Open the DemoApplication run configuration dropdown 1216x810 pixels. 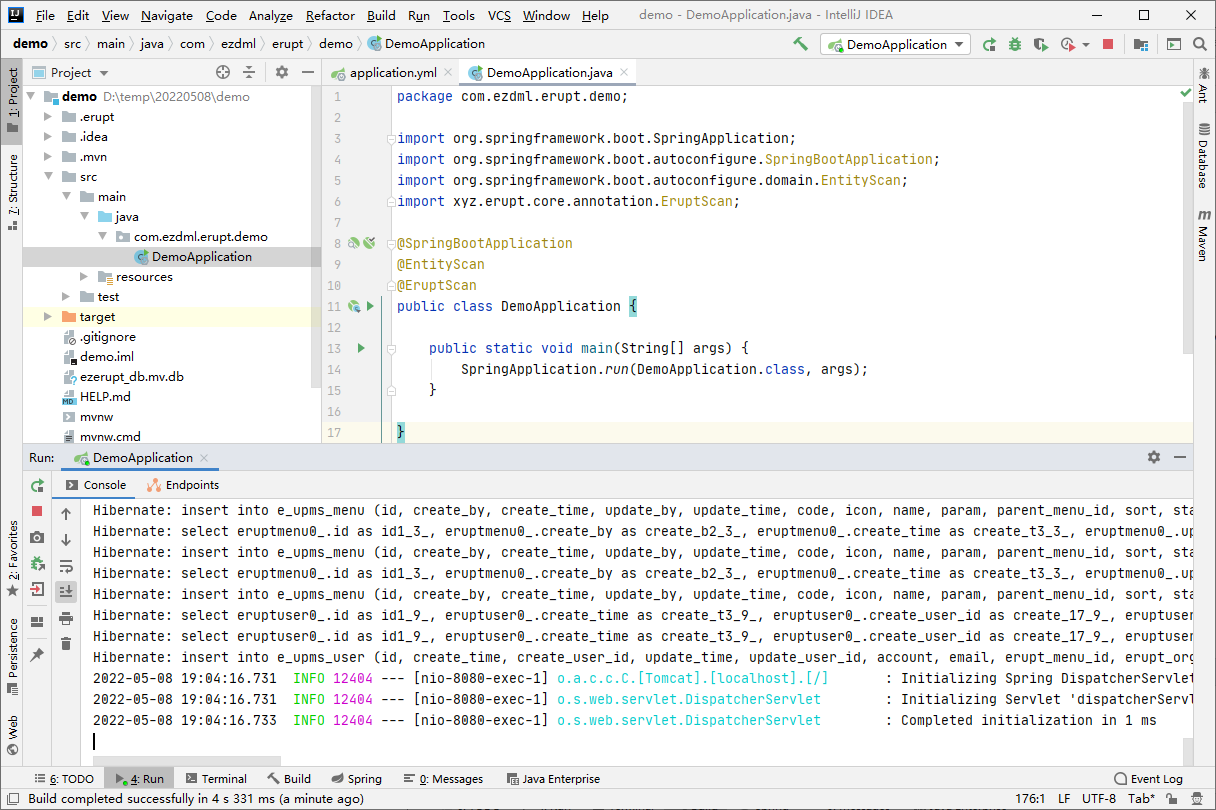895,44
